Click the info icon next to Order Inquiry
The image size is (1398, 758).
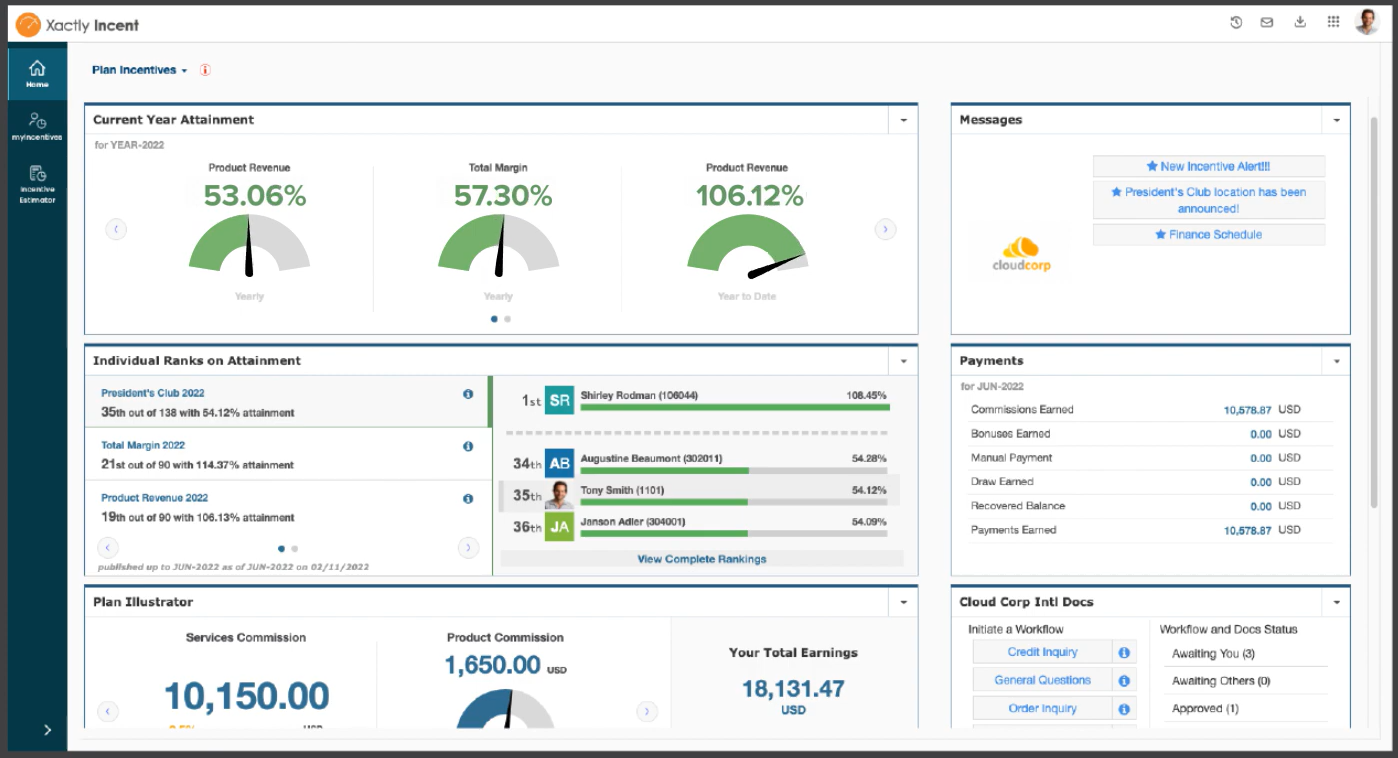coord(1124,708)
